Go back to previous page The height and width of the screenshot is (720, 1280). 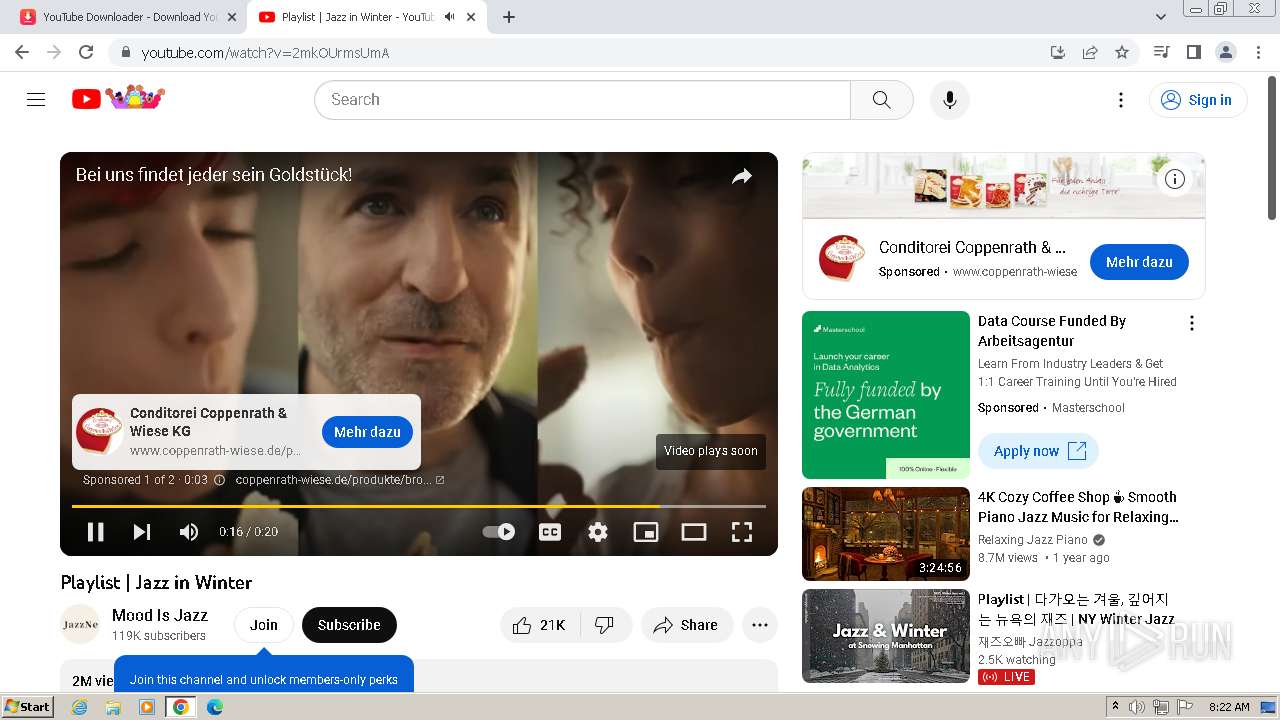(22, 52)
